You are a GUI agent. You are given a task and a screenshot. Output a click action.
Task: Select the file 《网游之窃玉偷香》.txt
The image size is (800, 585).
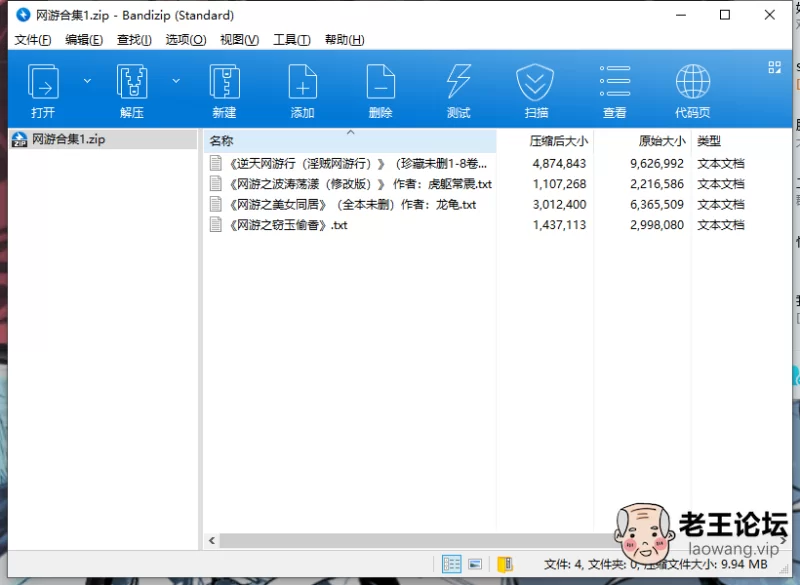pos(288,225)
